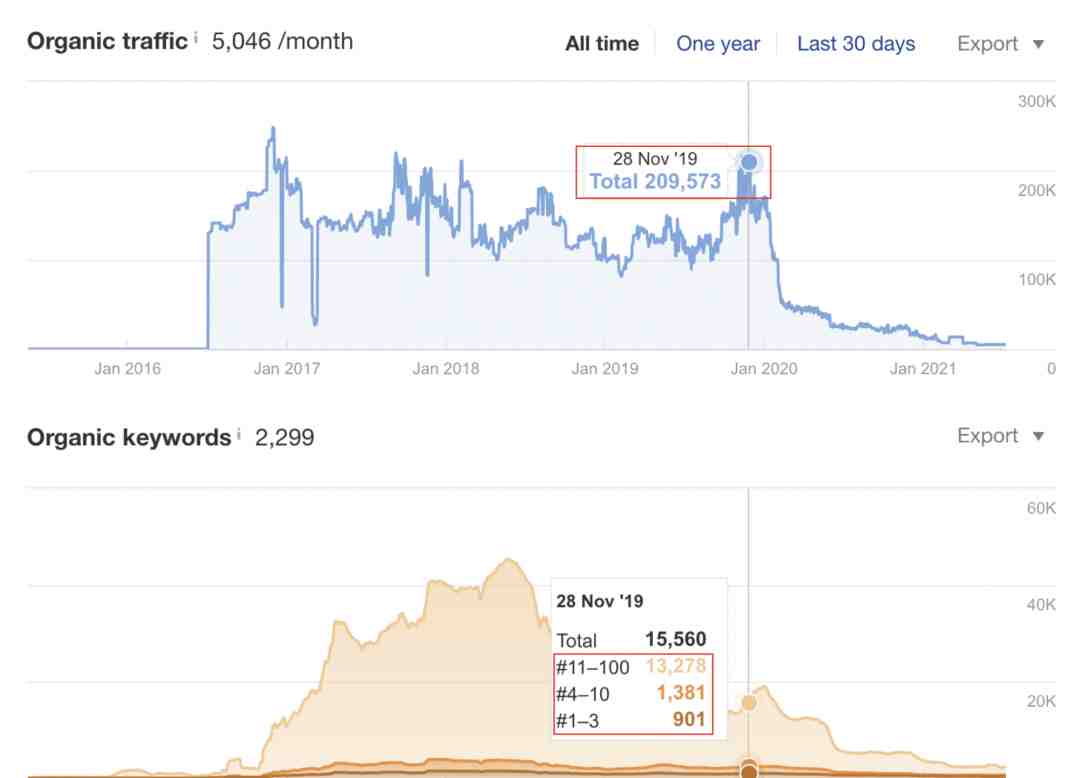Click info icon beside Organic traffic
The width and height of the screenshot is (1080, 778).
[x=196, y=37]
